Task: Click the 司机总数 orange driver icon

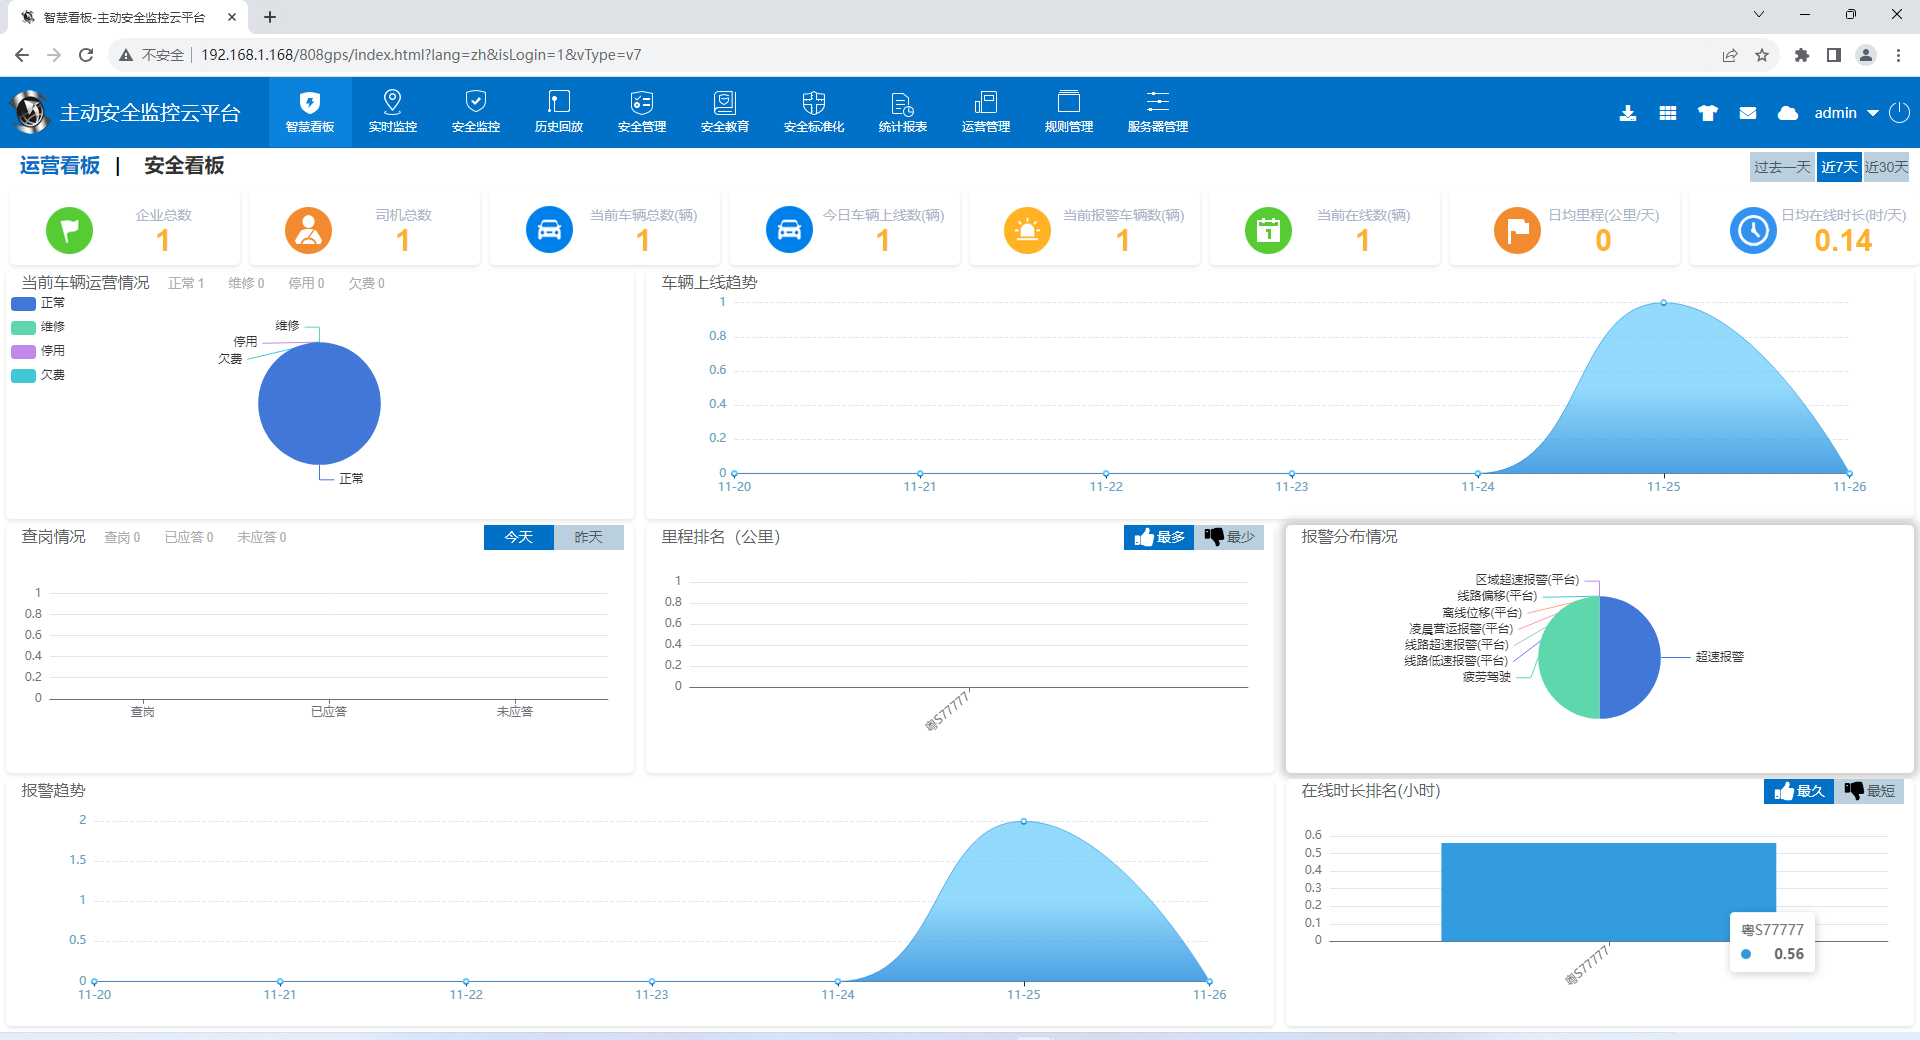Action: pyautogui.click(x=309, y=230)
